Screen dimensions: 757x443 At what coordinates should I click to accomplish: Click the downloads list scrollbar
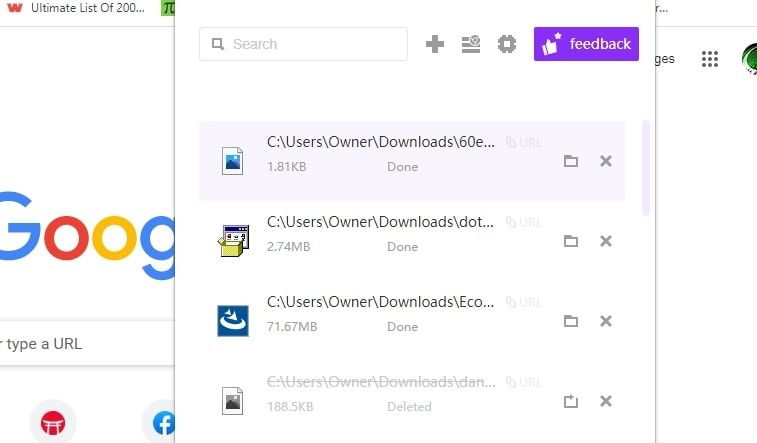[645, 168]
